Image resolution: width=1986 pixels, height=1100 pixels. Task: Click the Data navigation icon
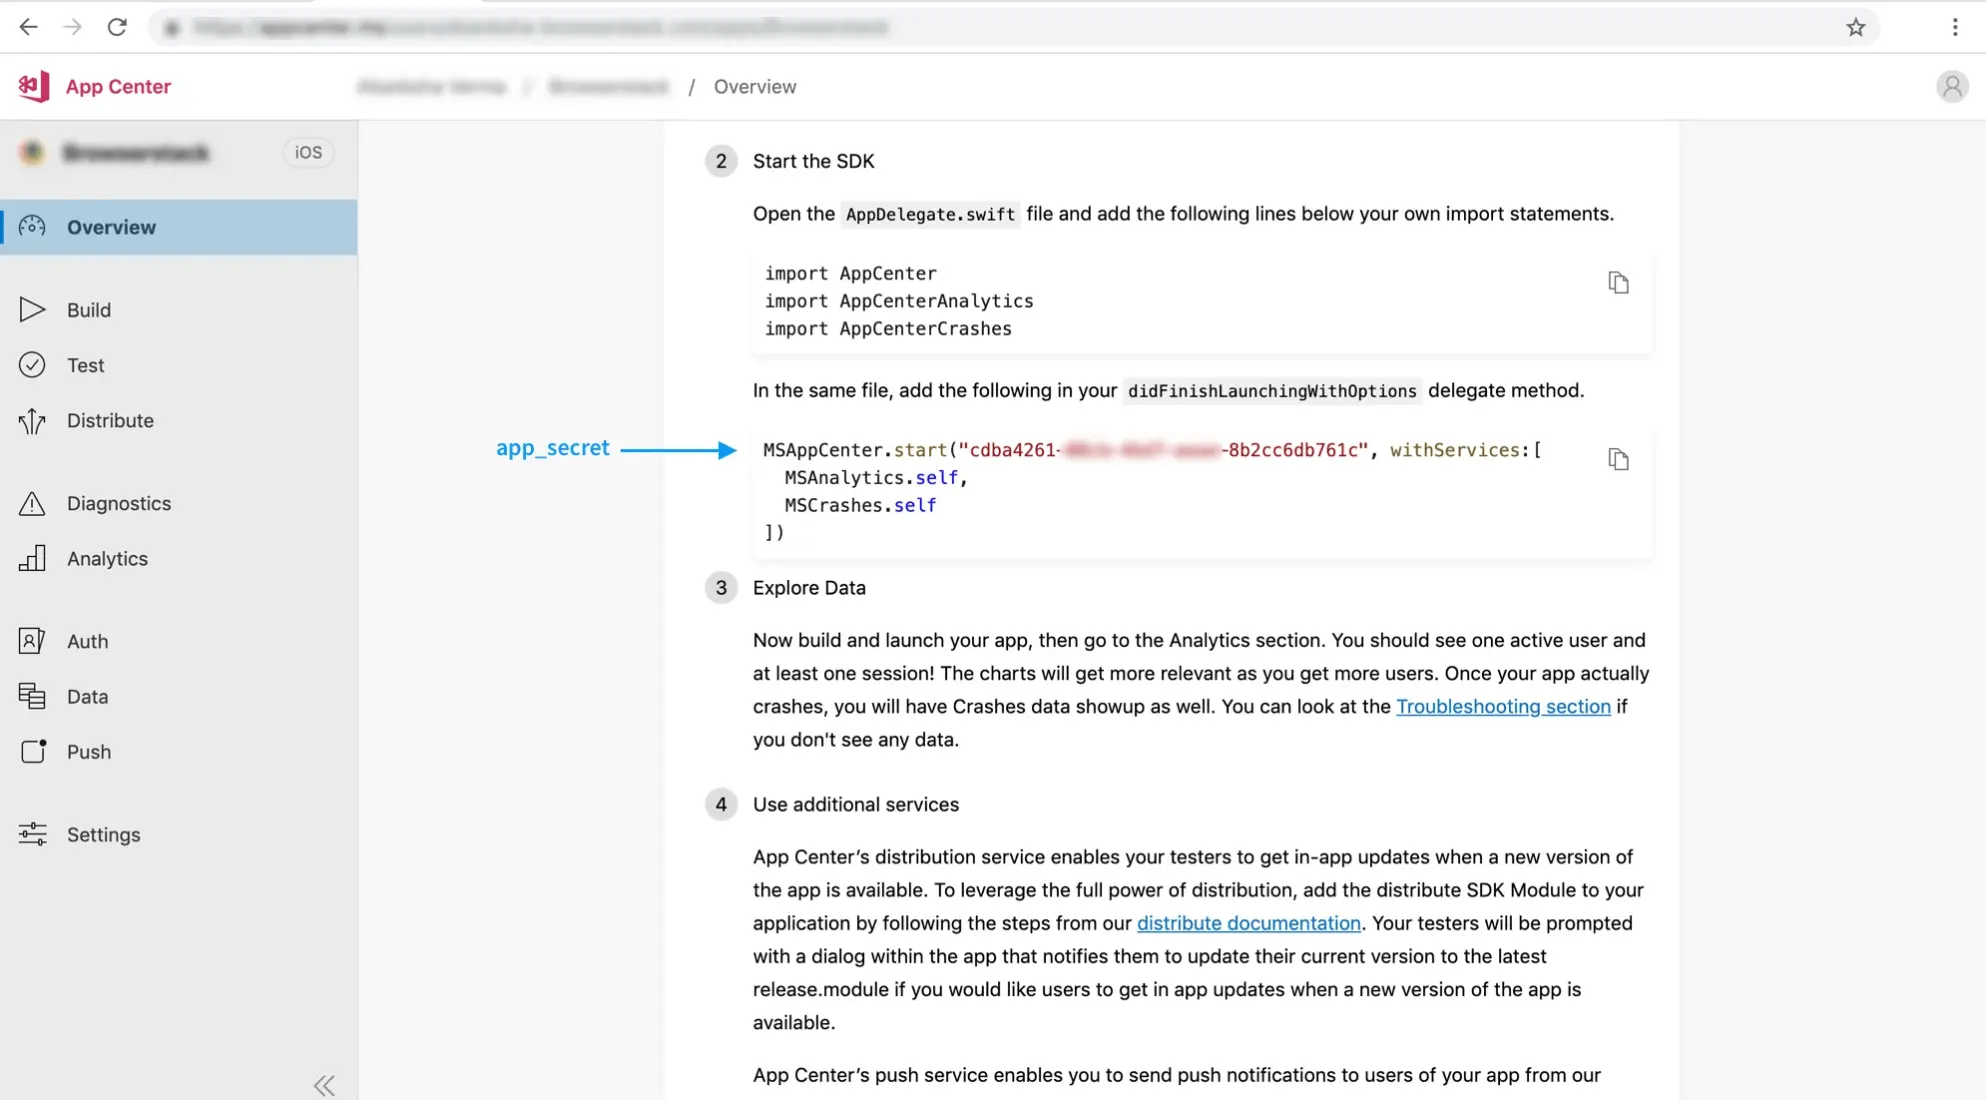coord(33,695)
